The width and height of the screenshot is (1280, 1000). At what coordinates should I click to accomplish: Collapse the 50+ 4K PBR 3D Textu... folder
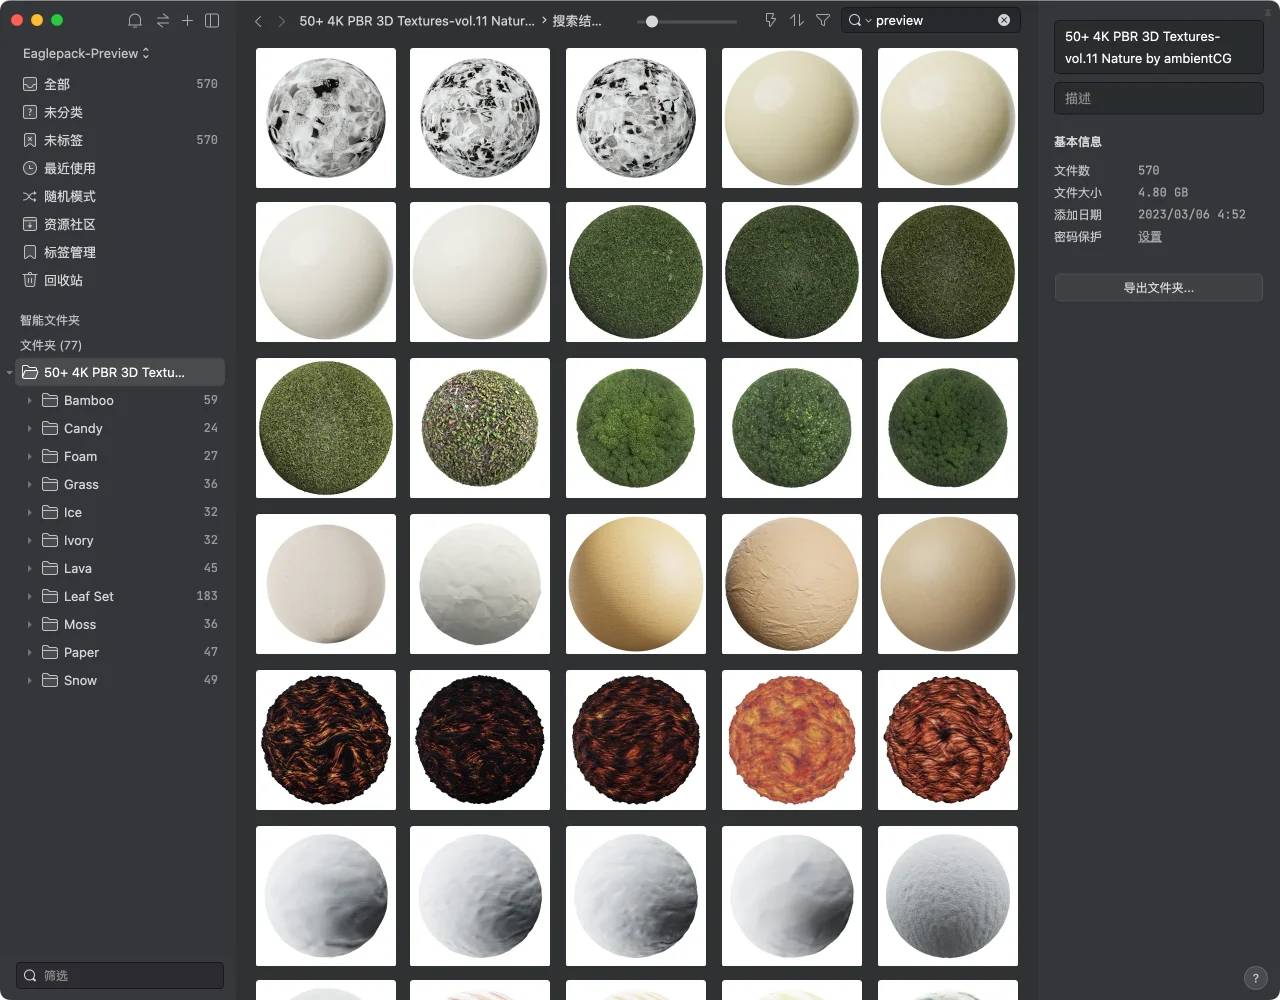[10, 373]
